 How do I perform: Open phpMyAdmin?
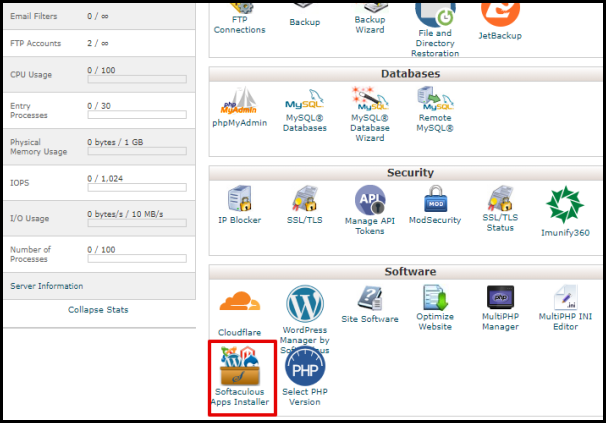point(240,107)
